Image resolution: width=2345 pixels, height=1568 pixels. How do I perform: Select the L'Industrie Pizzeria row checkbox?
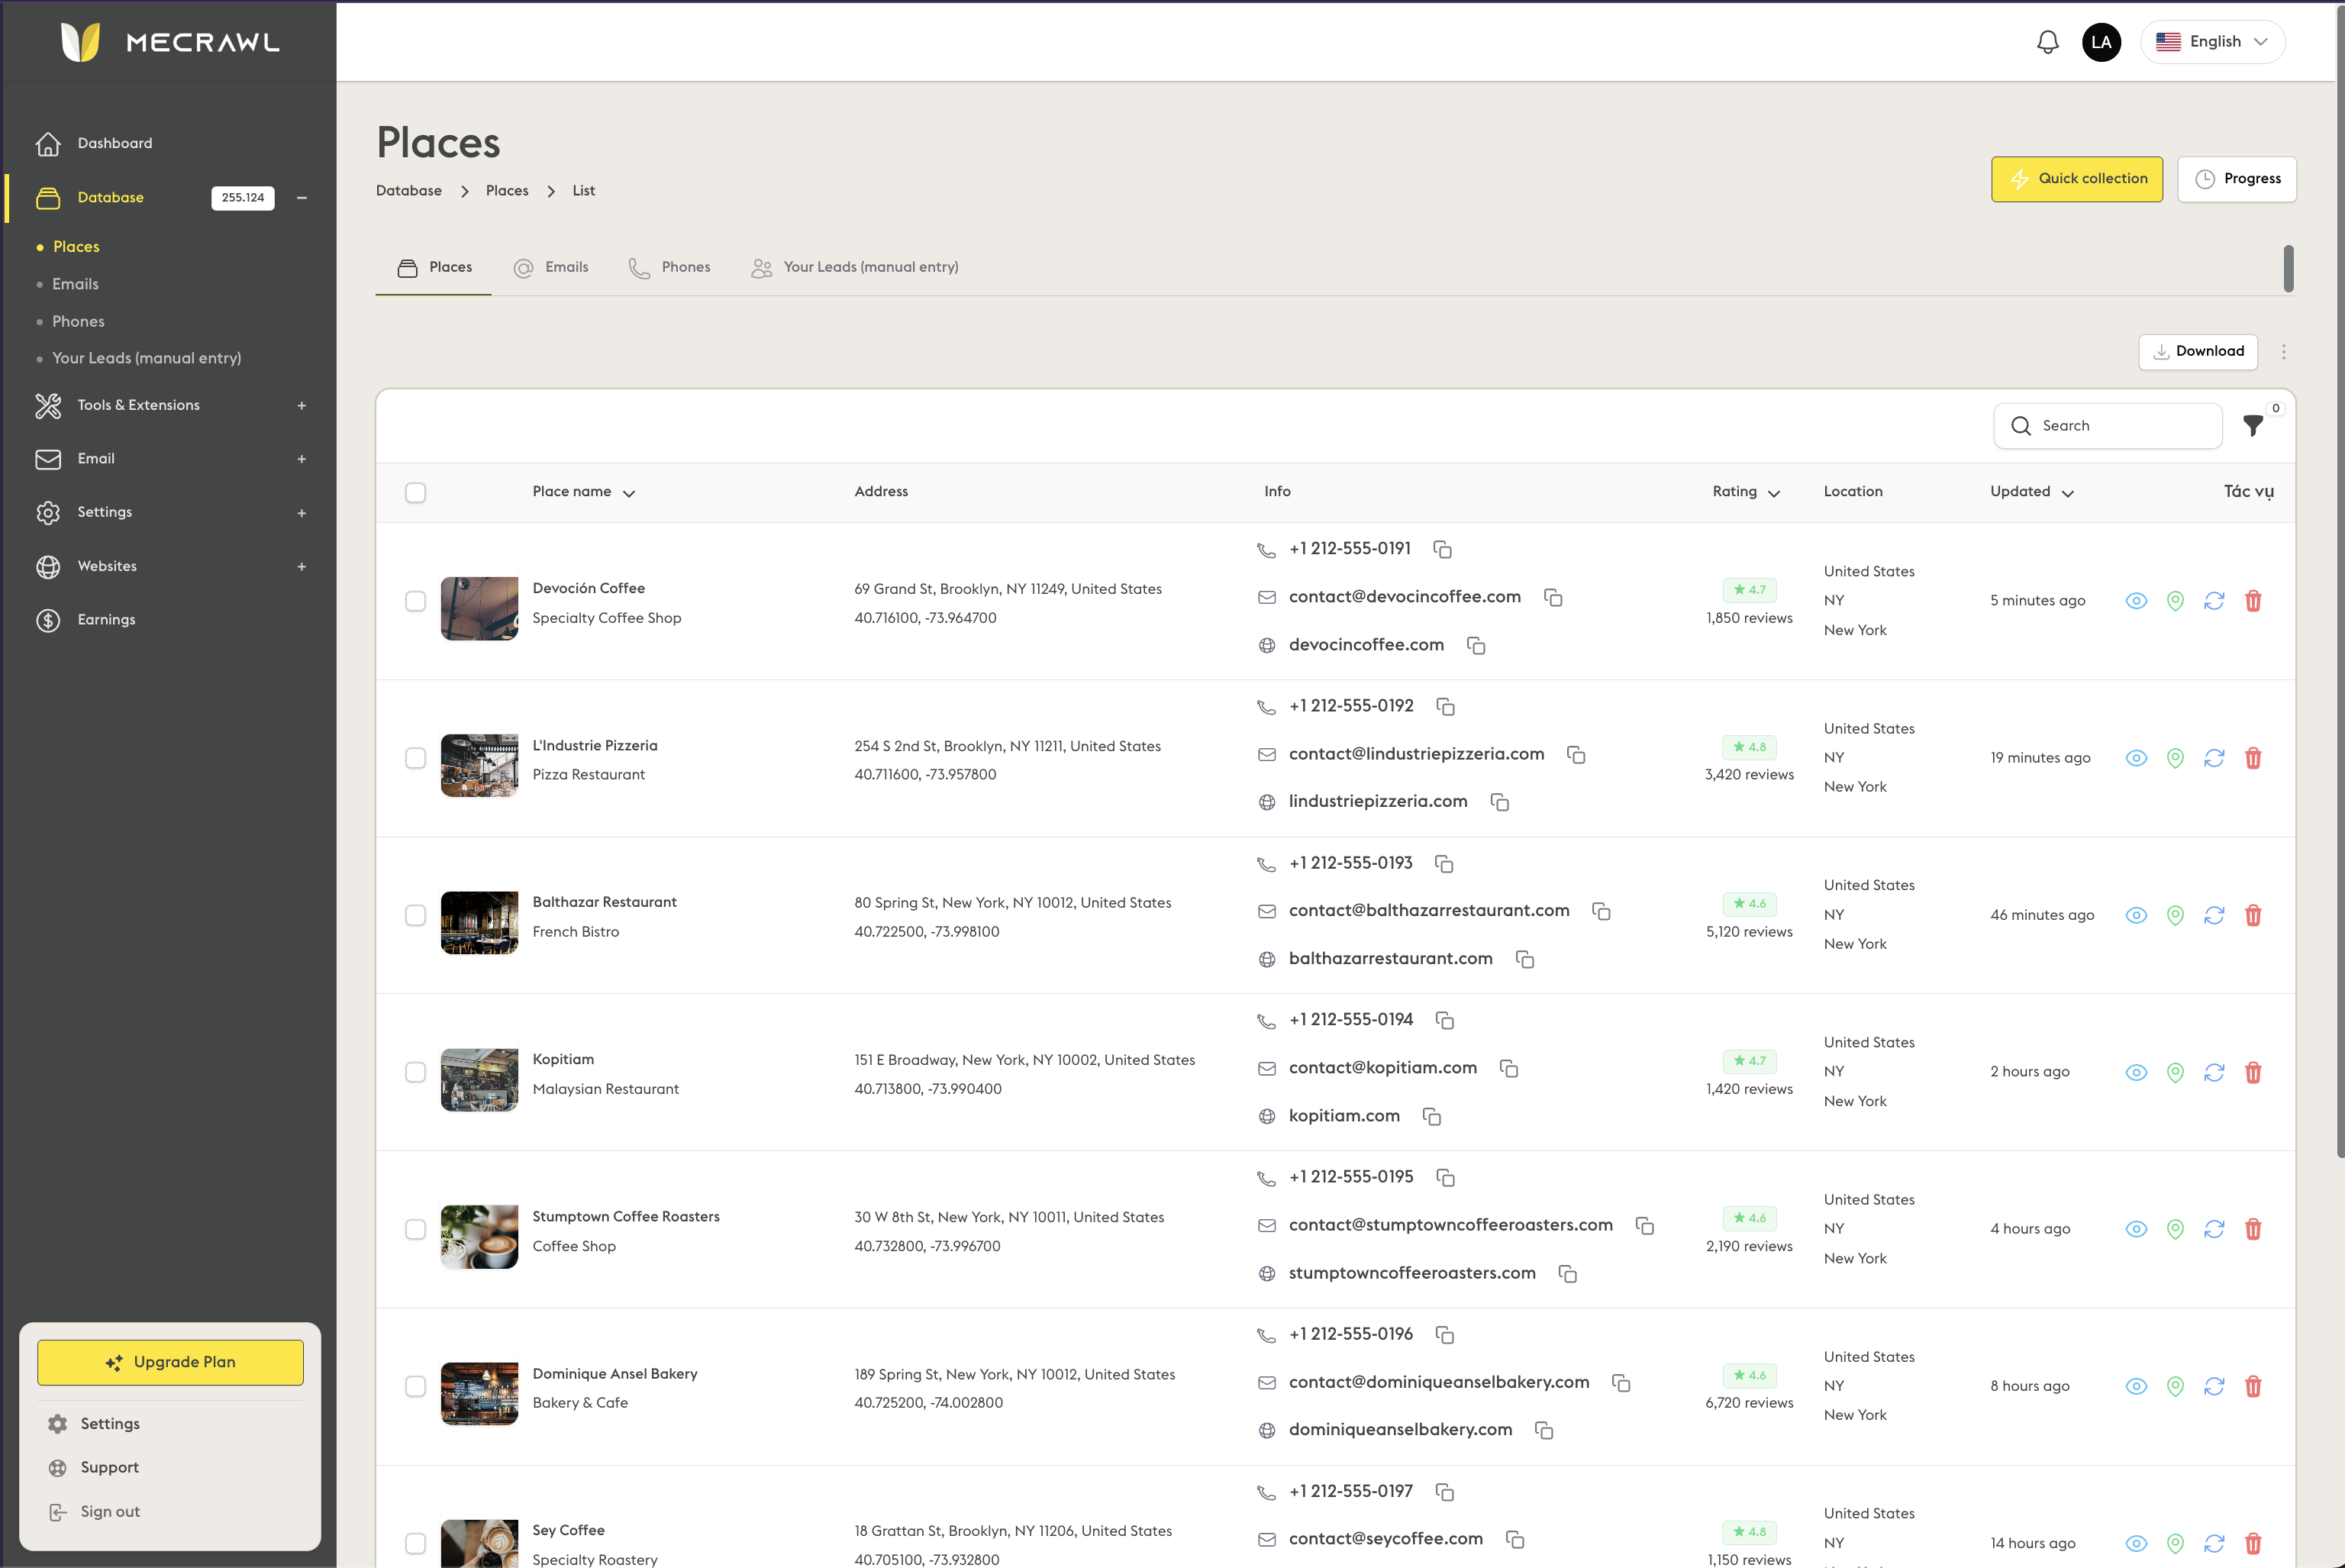click(x=416, y=758)
